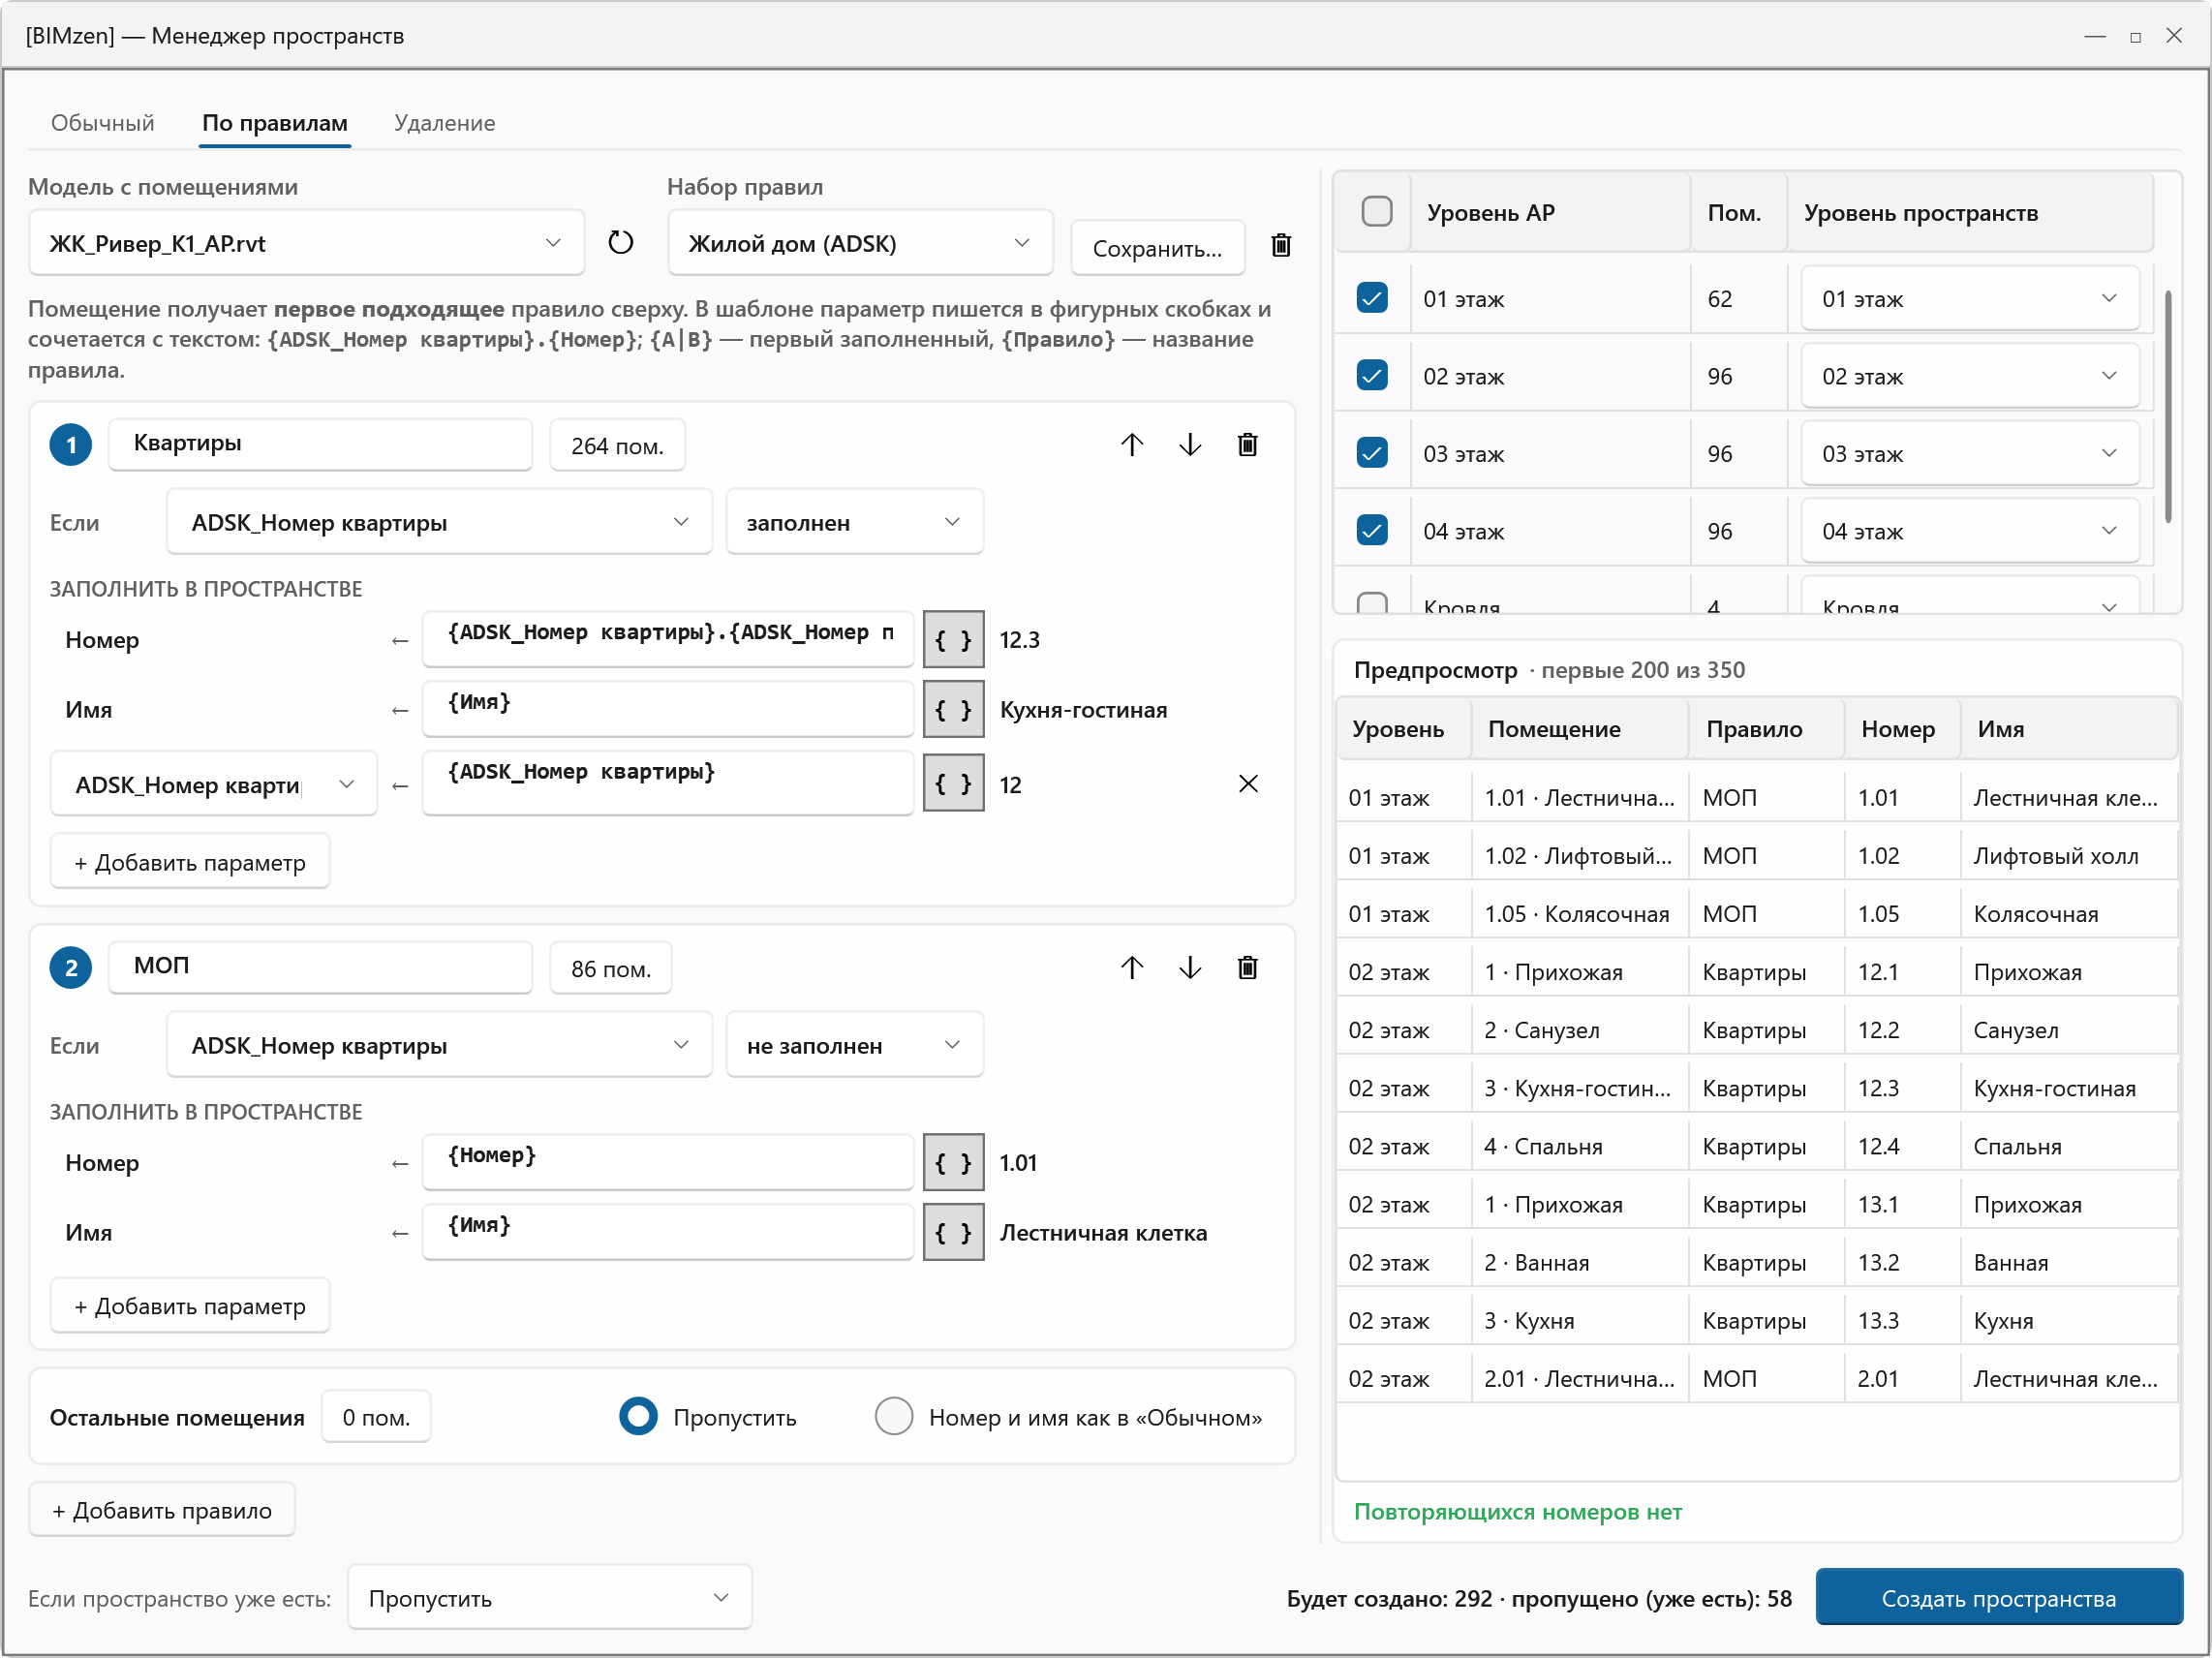Viewport: 2212px width, 1658px height.
Task: Move the Квартиры rule up
Action: pyautogui.click(x=1132, y=445)
